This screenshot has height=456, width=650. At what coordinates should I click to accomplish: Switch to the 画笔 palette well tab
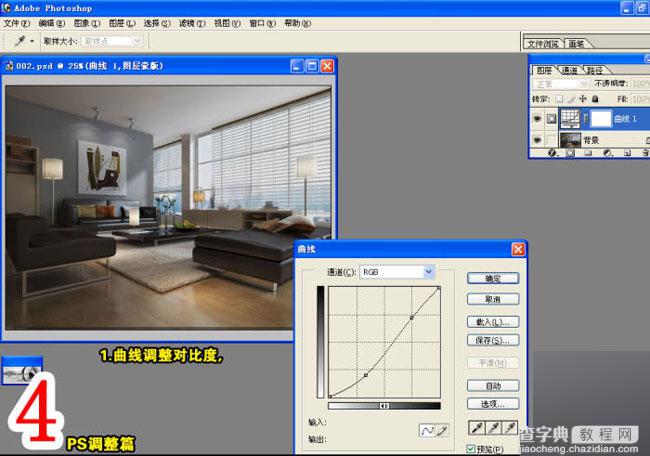tap(576, 44)
